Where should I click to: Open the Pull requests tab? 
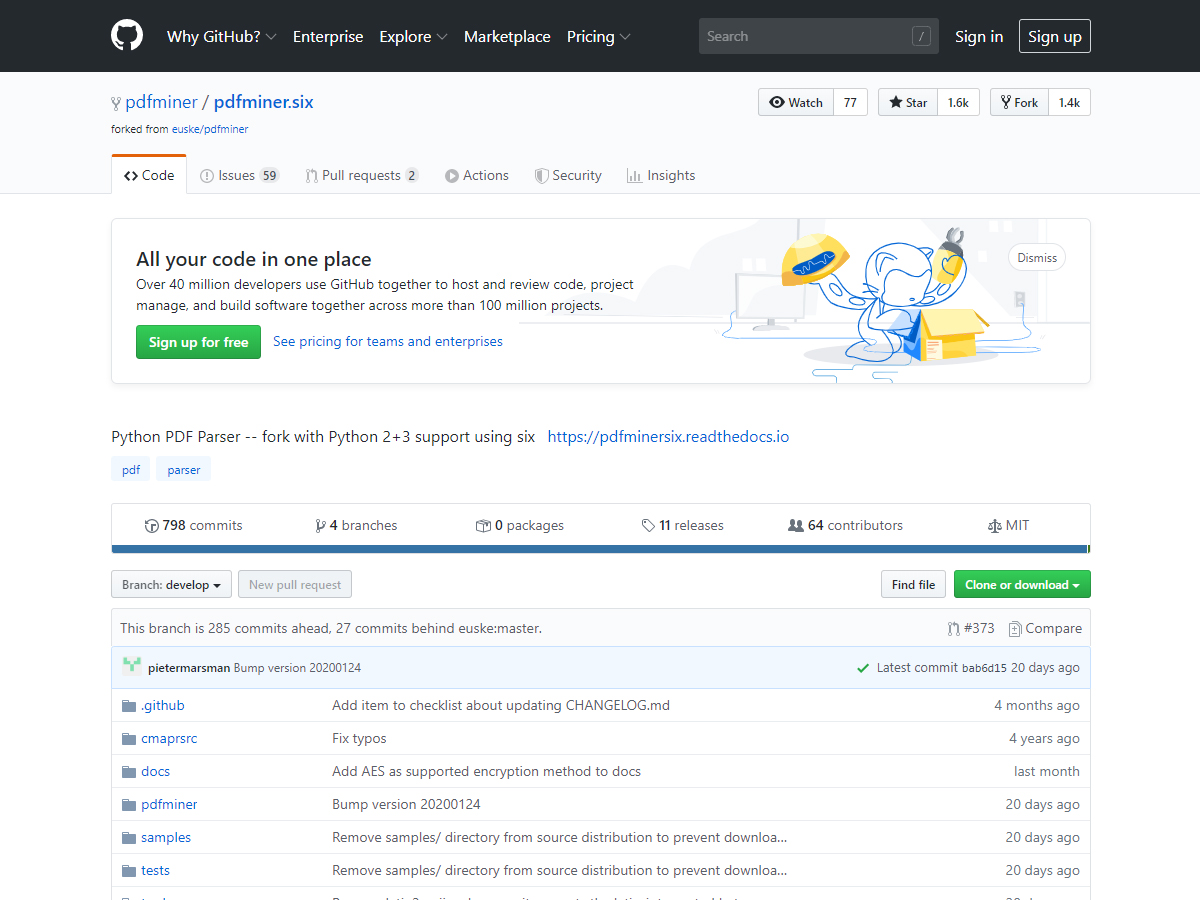[361, 175]
